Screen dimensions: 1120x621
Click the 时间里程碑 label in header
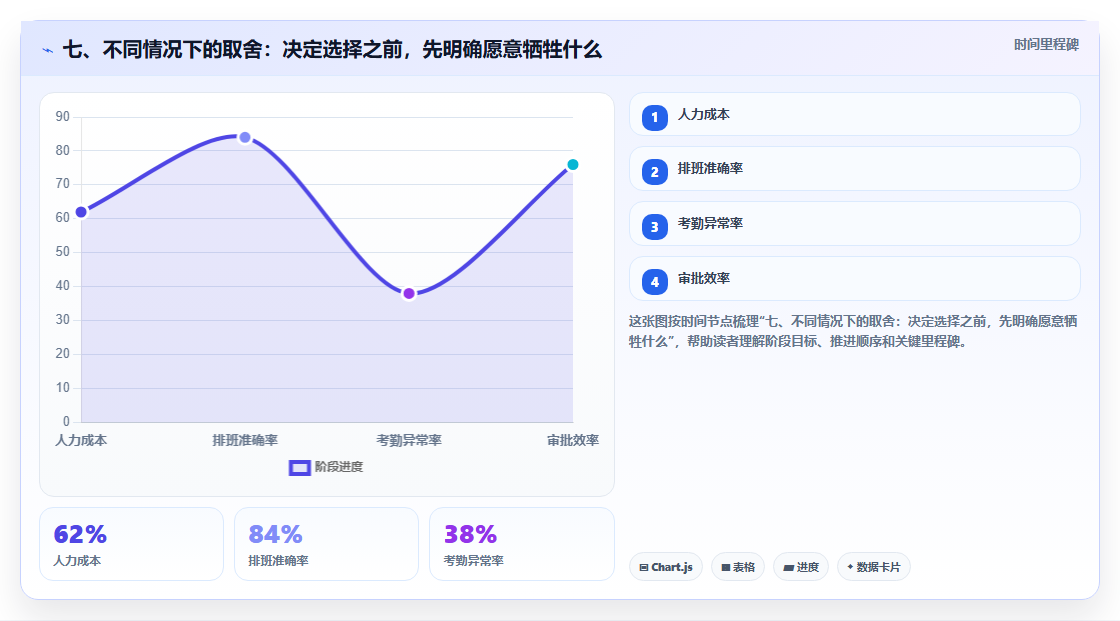point(1046,44)
